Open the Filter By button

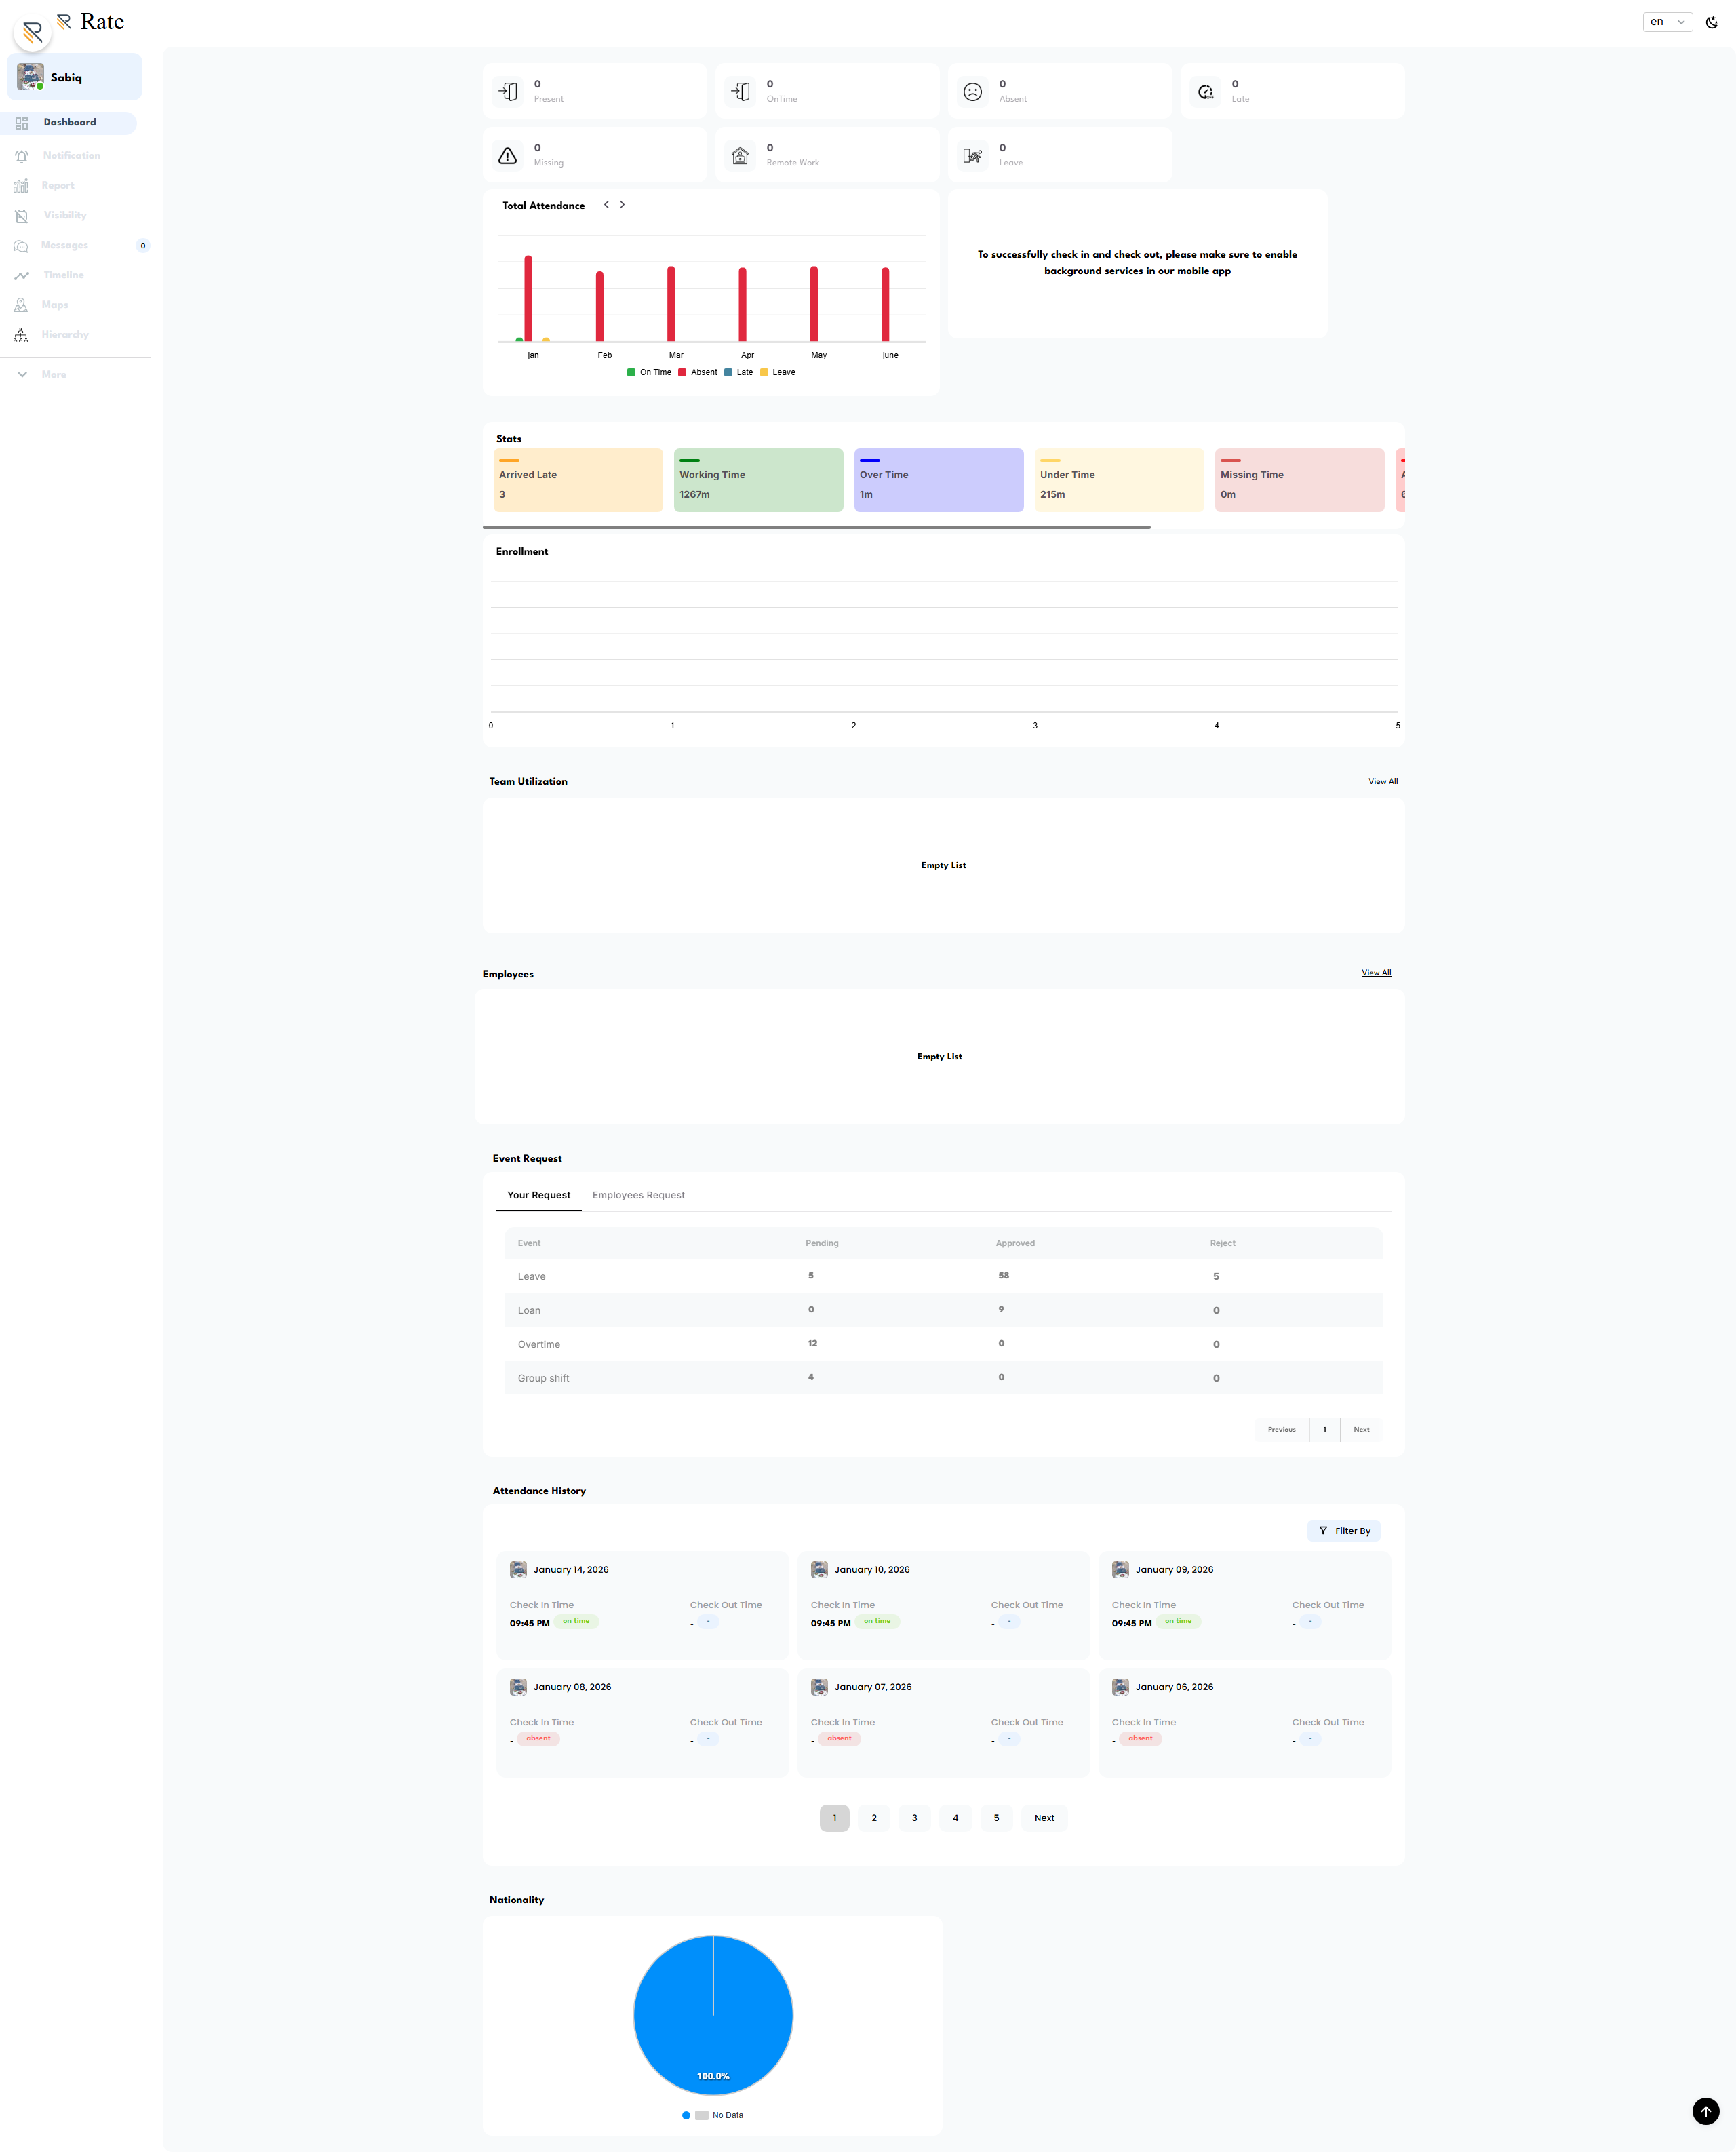pos(1344,1531)
